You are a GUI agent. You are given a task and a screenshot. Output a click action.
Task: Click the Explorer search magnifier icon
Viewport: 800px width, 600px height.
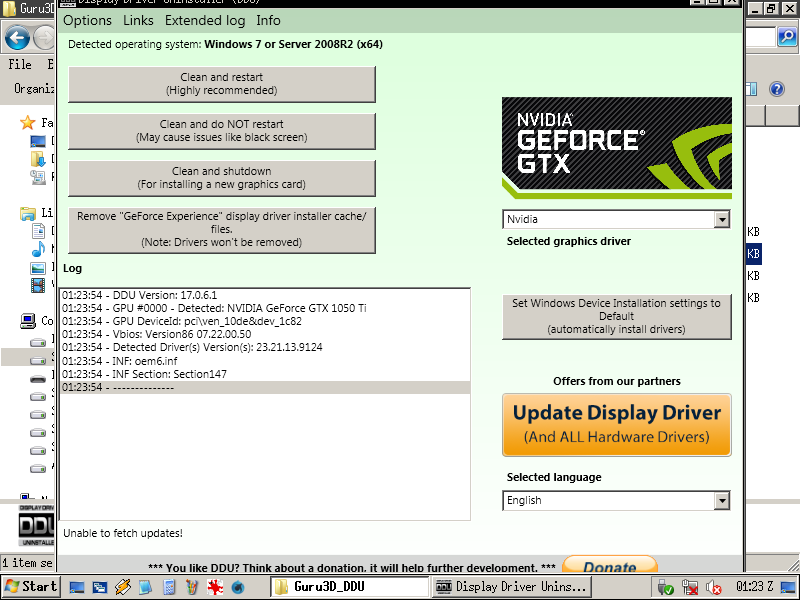(x=787, y=37)
